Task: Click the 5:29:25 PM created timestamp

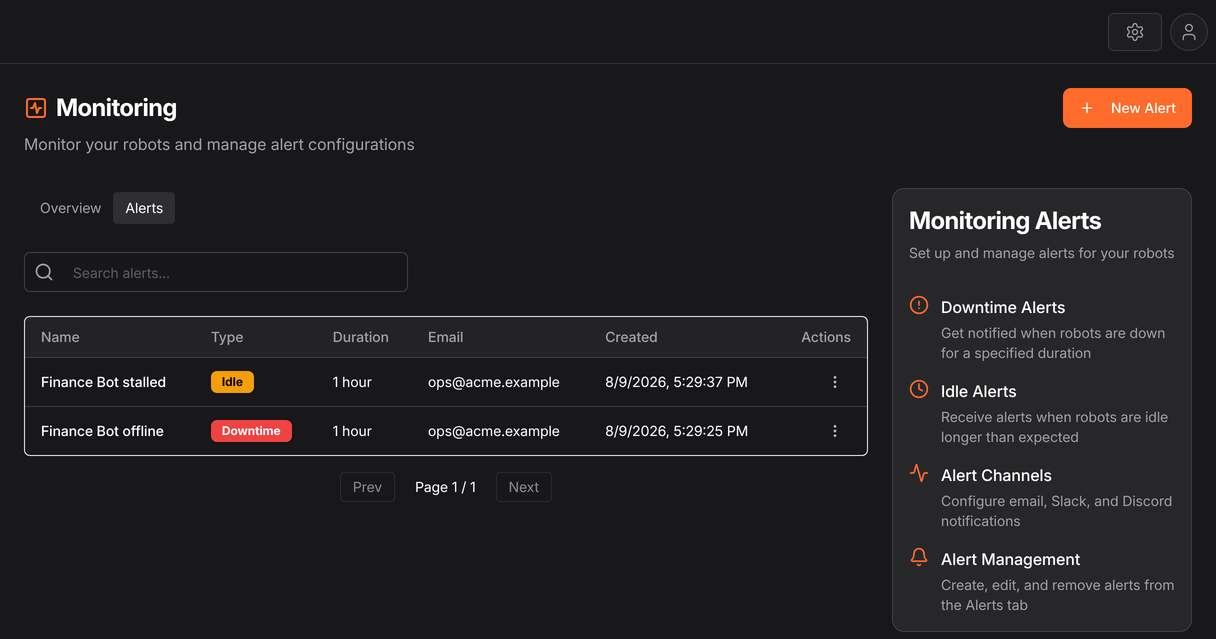Action: 676,431
